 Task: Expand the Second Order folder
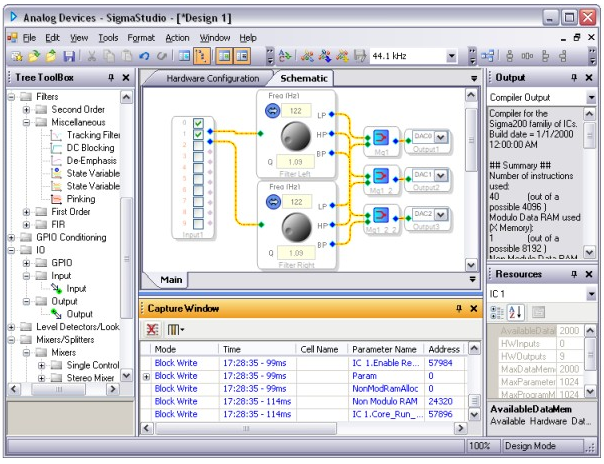tap(26, 110)
